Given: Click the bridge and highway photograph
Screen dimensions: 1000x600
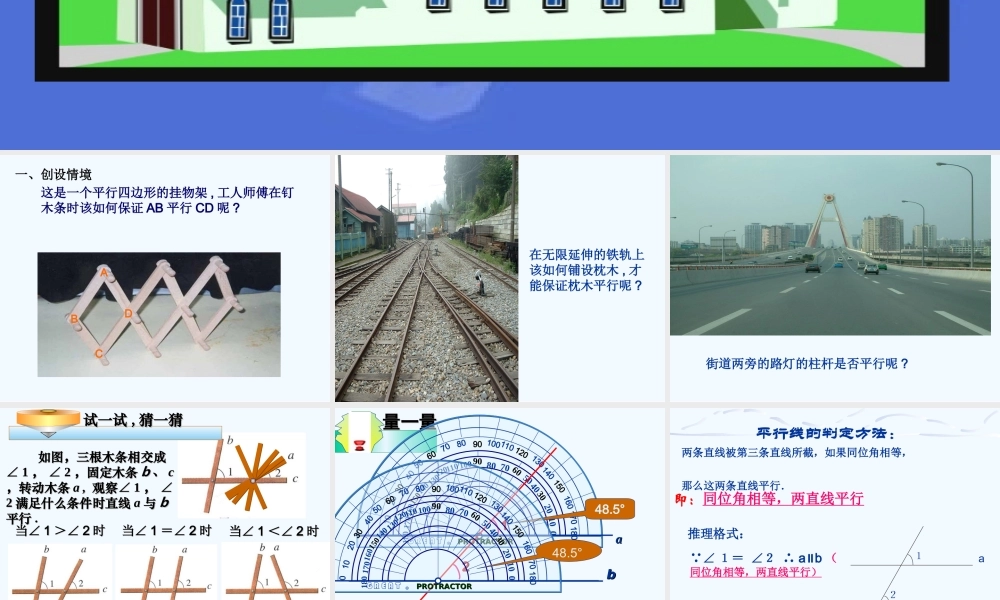Looking at the screenshot, I should 830,245.
